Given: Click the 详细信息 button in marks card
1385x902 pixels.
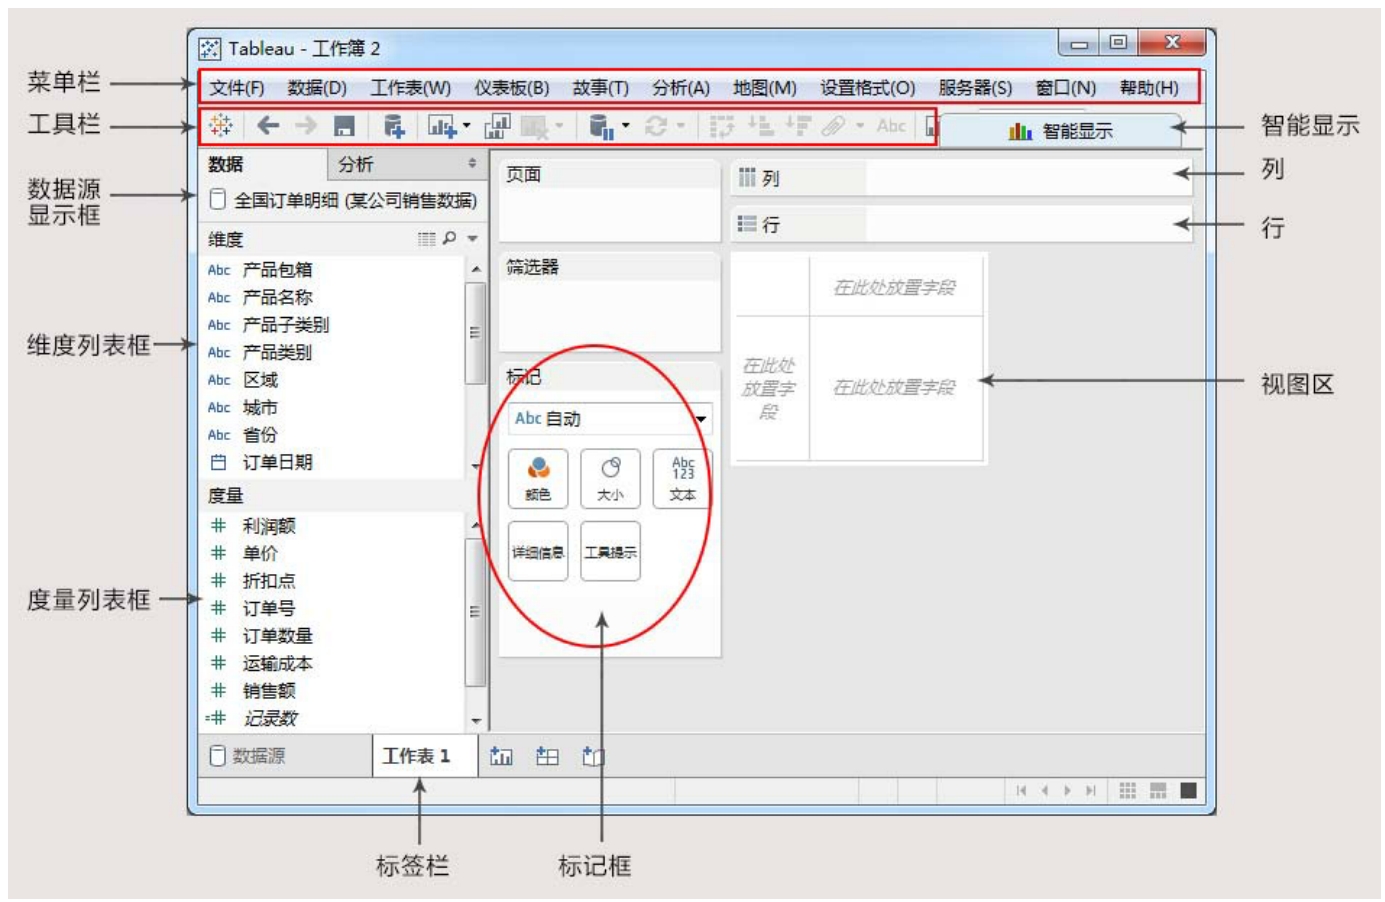Looking at the screenshot, I should click(538, 551).
